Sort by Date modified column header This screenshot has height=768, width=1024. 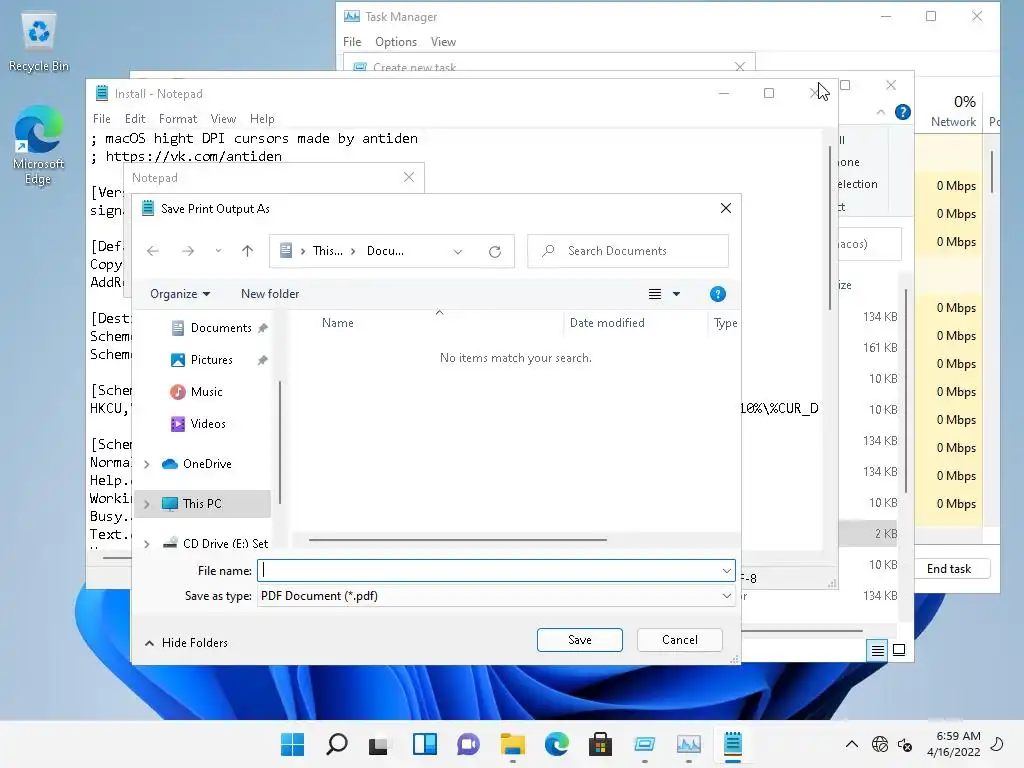tap(607, 323)
